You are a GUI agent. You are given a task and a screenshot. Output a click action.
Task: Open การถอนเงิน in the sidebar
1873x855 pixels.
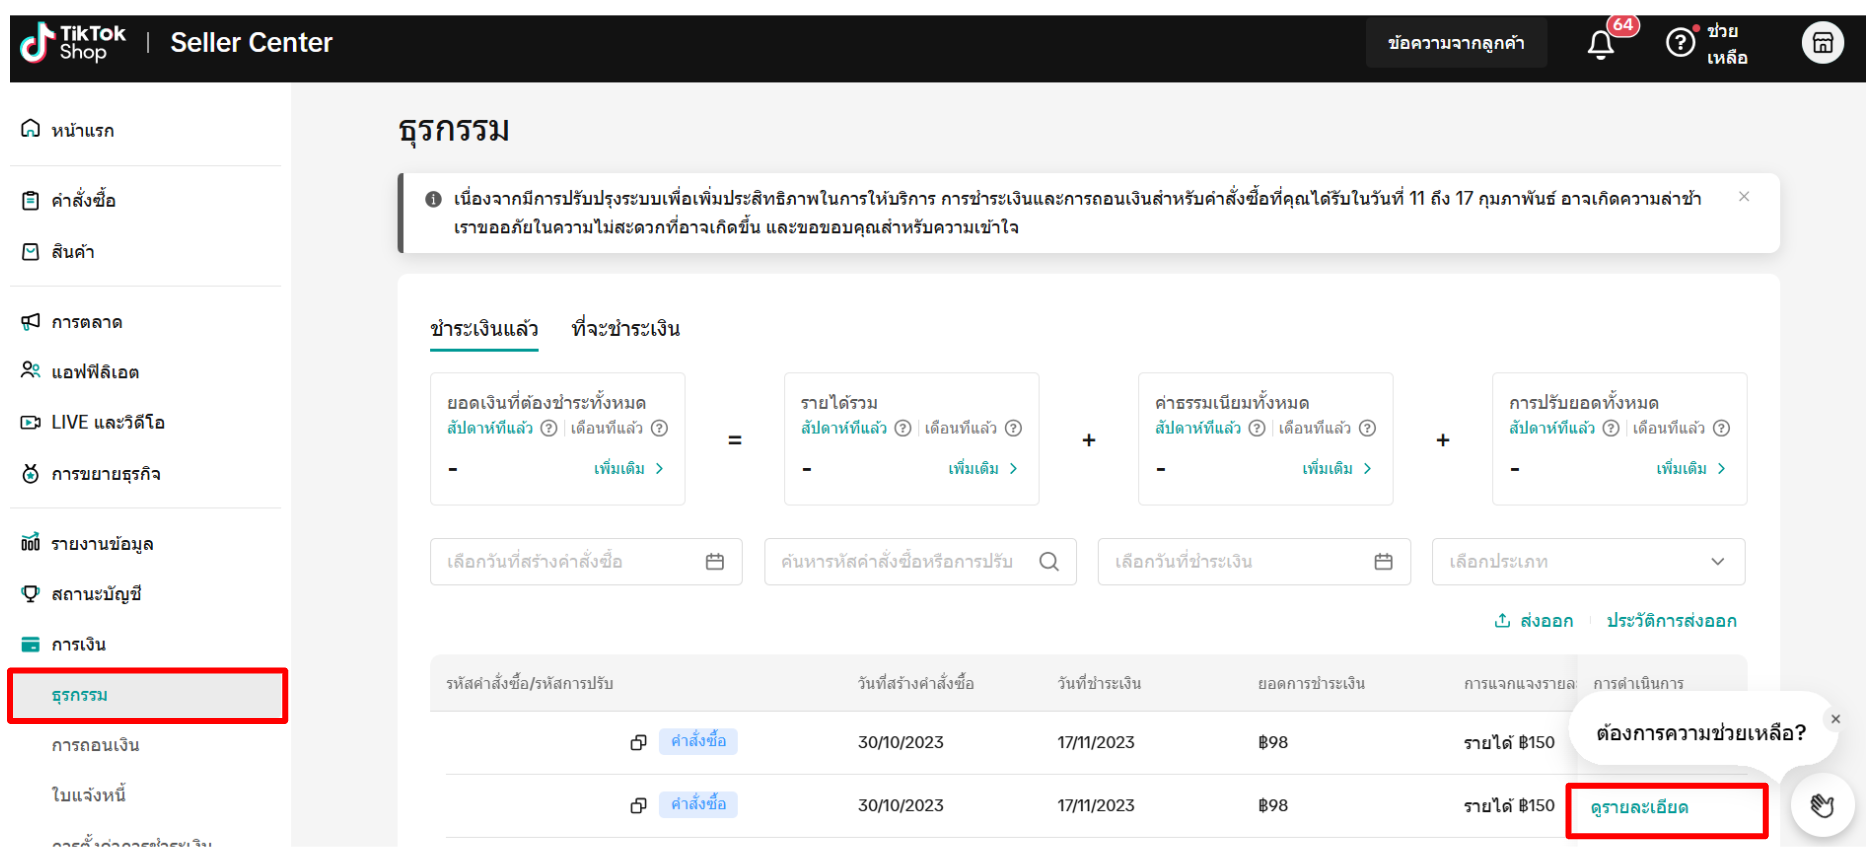96,745
